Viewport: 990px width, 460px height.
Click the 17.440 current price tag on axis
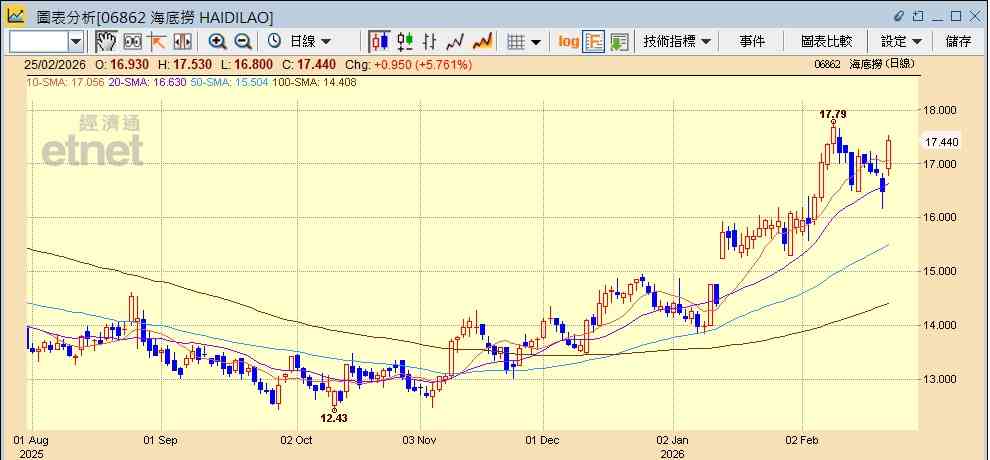(x=941, y=143)
